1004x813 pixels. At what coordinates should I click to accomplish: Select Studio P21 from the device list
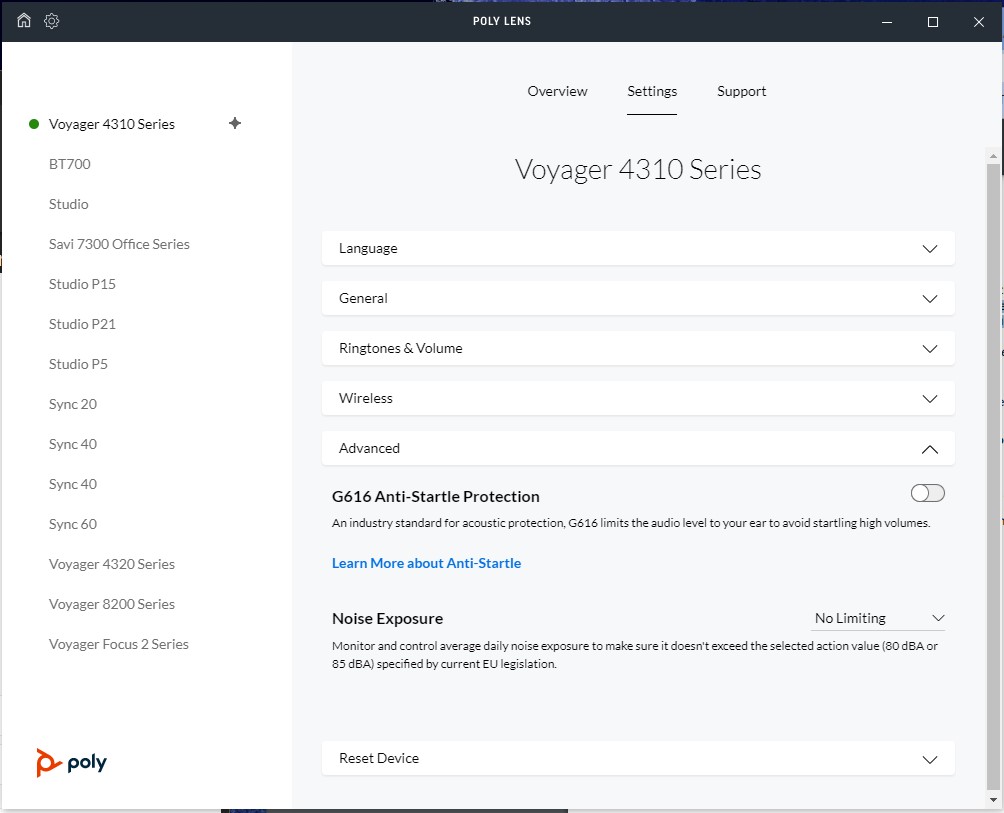tap(82, 323)
